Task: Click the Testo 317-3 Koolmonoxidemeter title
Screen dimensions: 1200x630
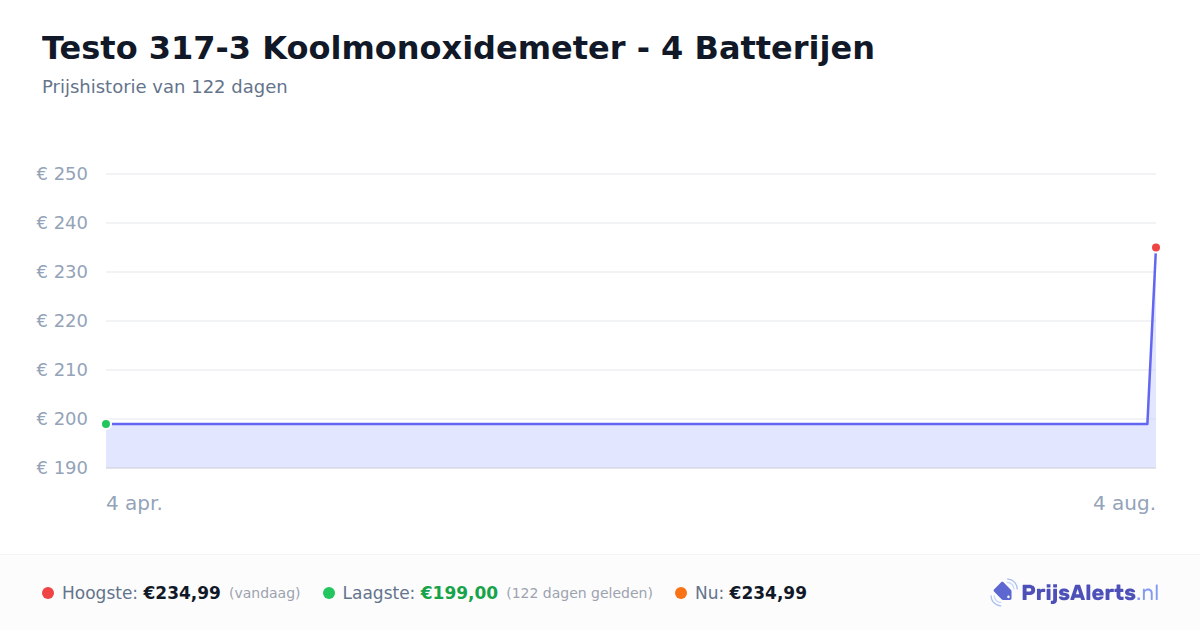Action: [458, 48]
